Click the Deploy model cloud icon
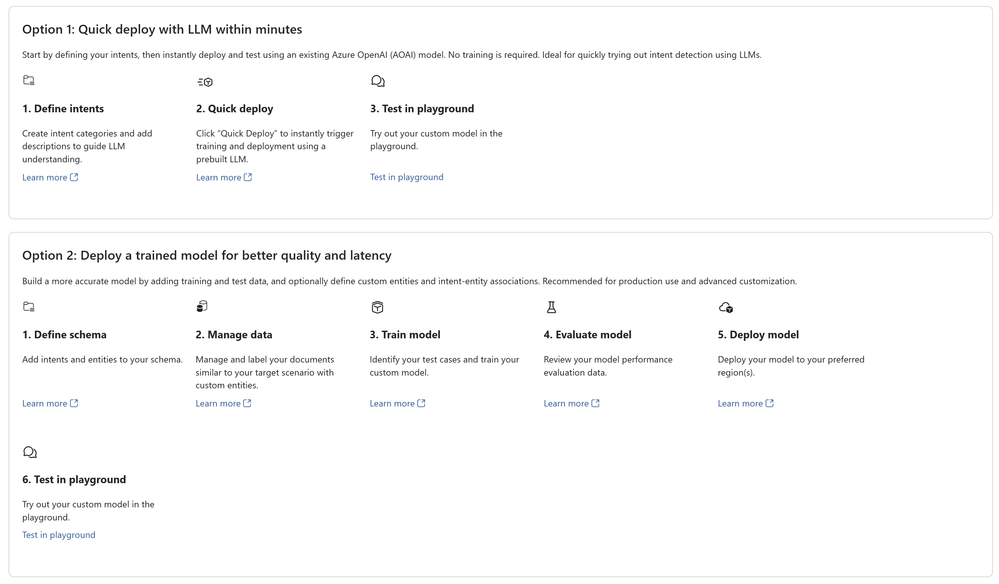Screen dimensions: 999x584 pyautogui.click(x=726, y=308)
